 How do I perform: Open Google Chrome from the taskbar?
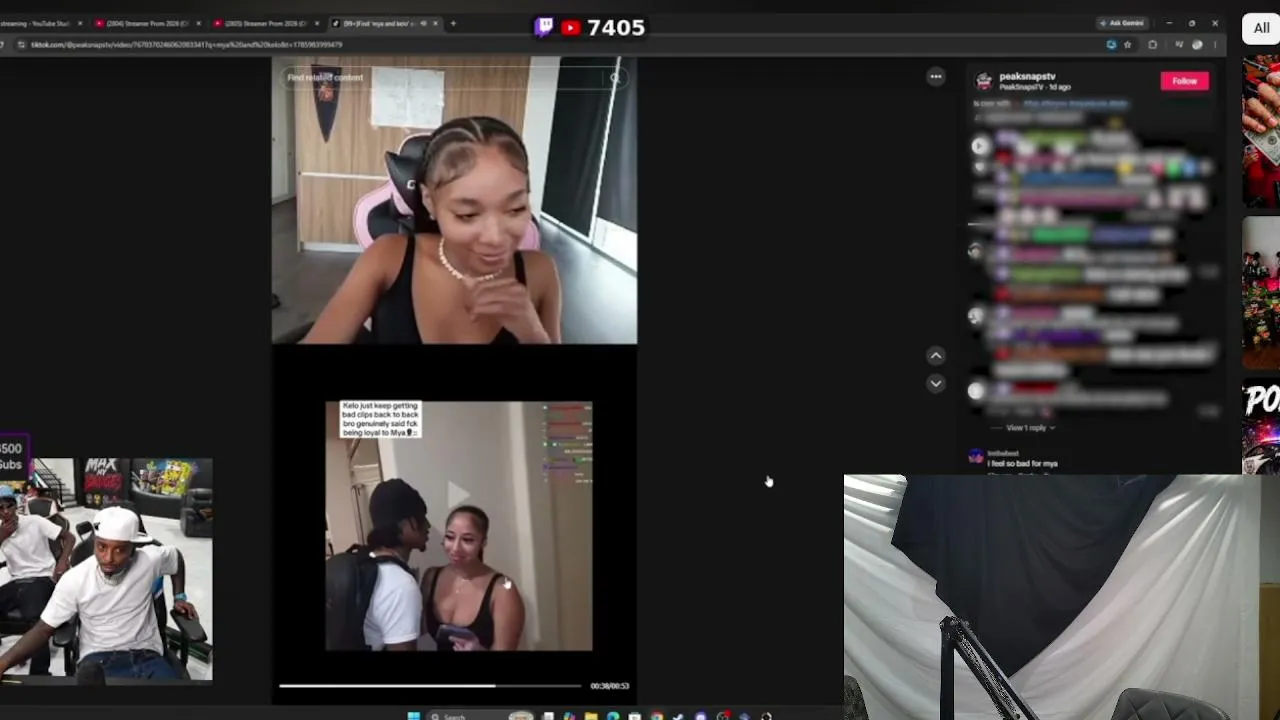656,716
